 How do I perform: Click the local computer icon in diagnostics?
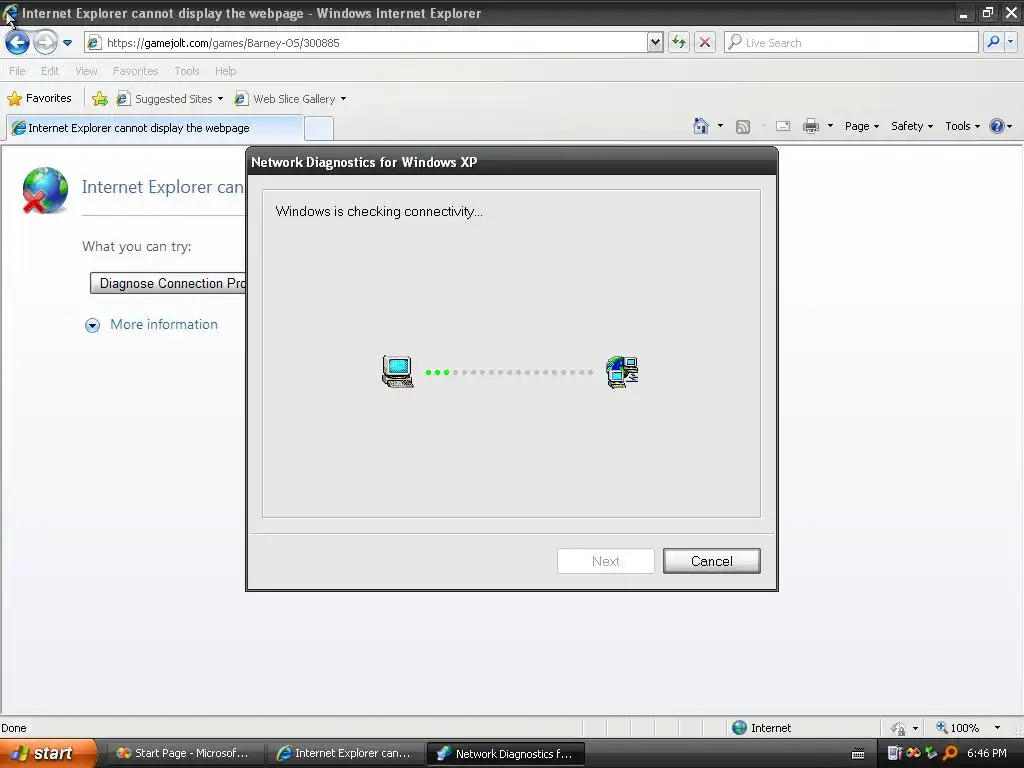pos(398,372)
